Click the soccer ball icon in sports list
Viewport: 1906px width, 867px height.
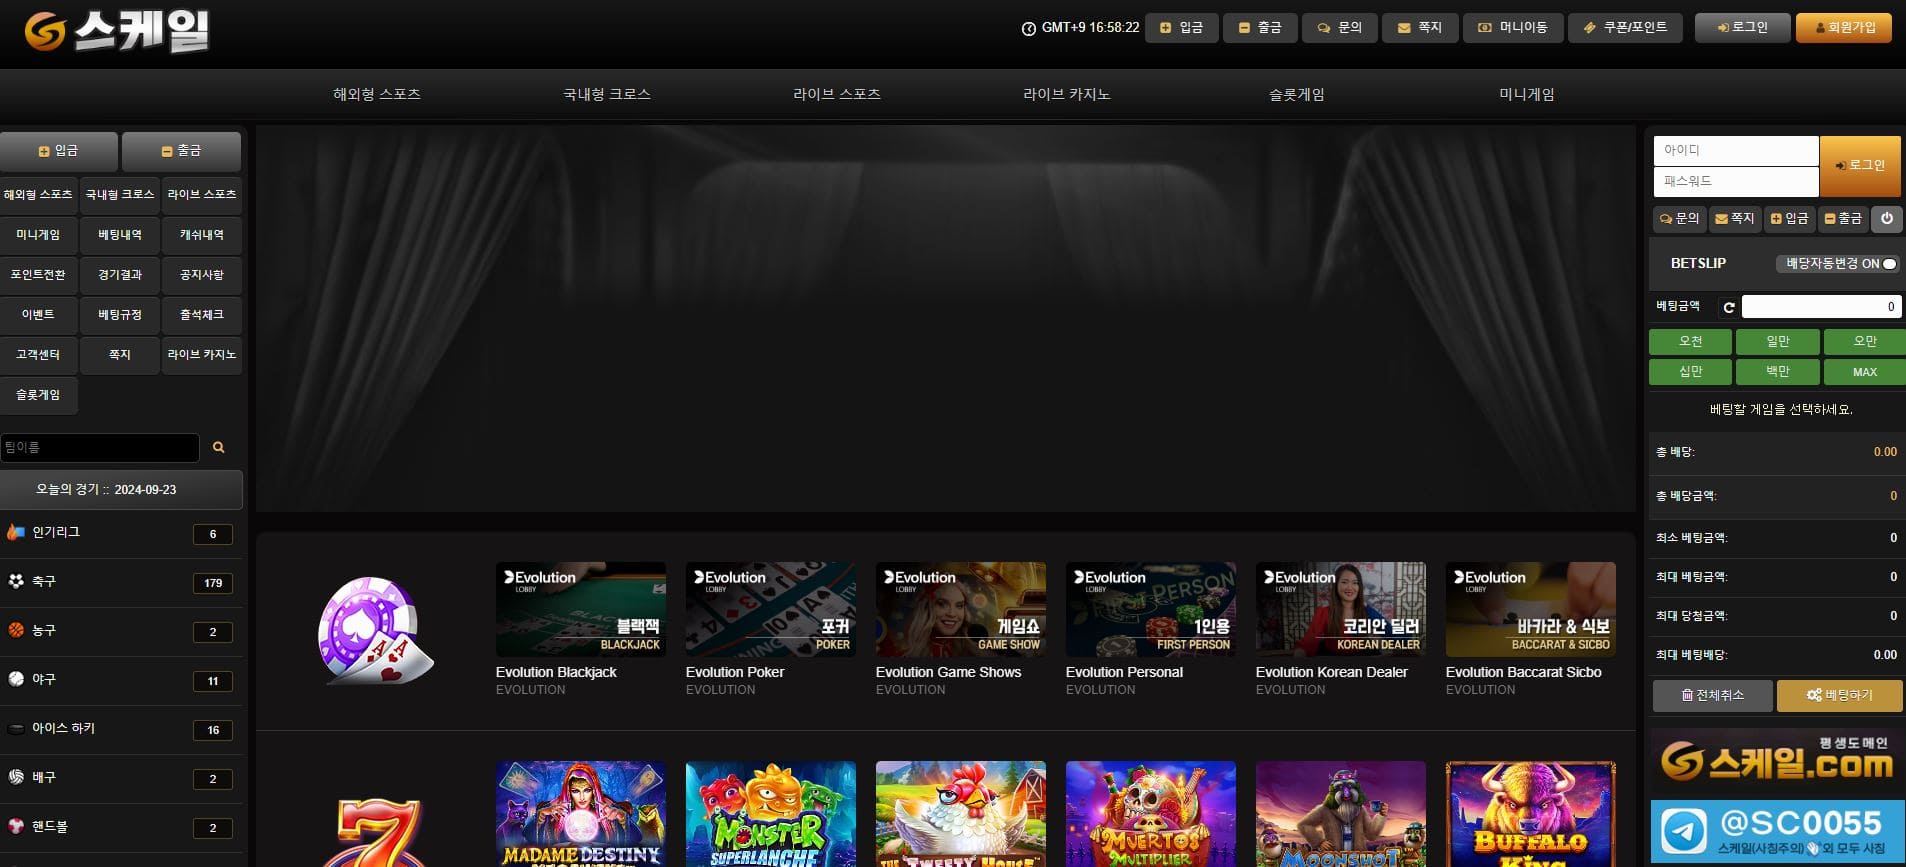16,581
